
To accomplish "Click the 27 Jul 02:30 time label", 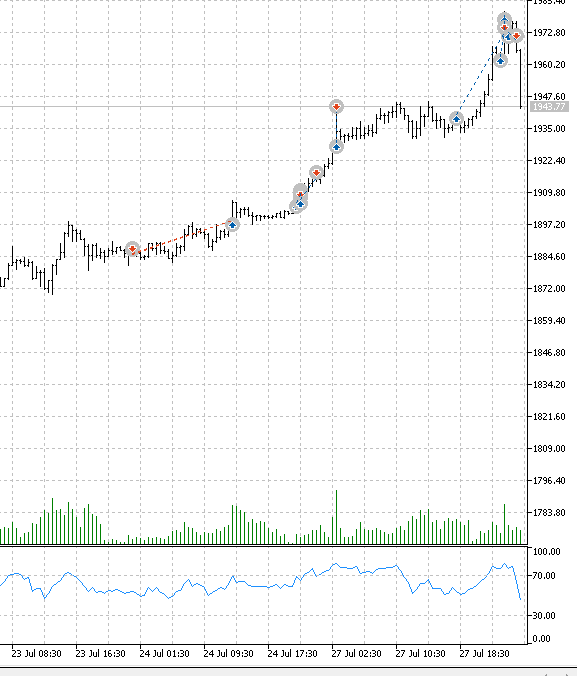I will (x=356, y=654).
